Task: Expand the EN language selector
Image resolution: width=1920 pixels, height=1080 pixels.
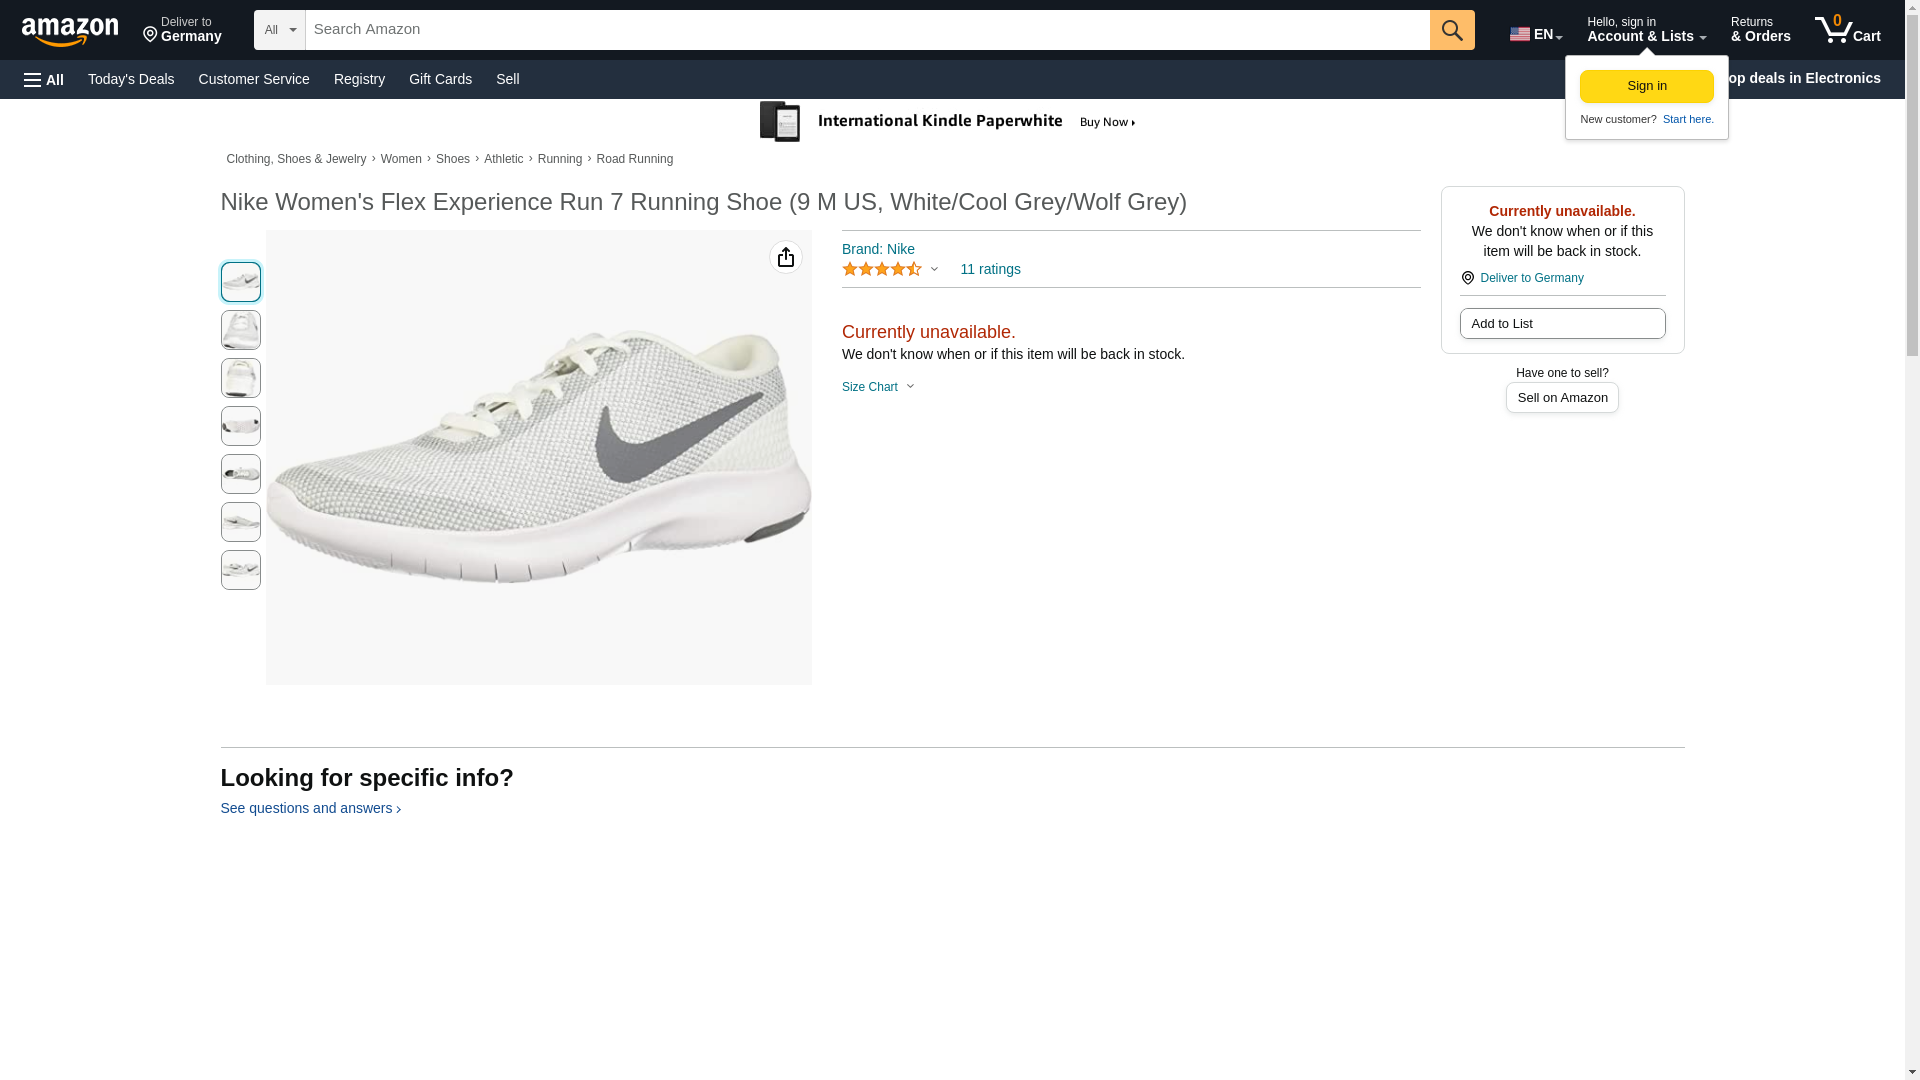Action: click(x=1535, y=34)
